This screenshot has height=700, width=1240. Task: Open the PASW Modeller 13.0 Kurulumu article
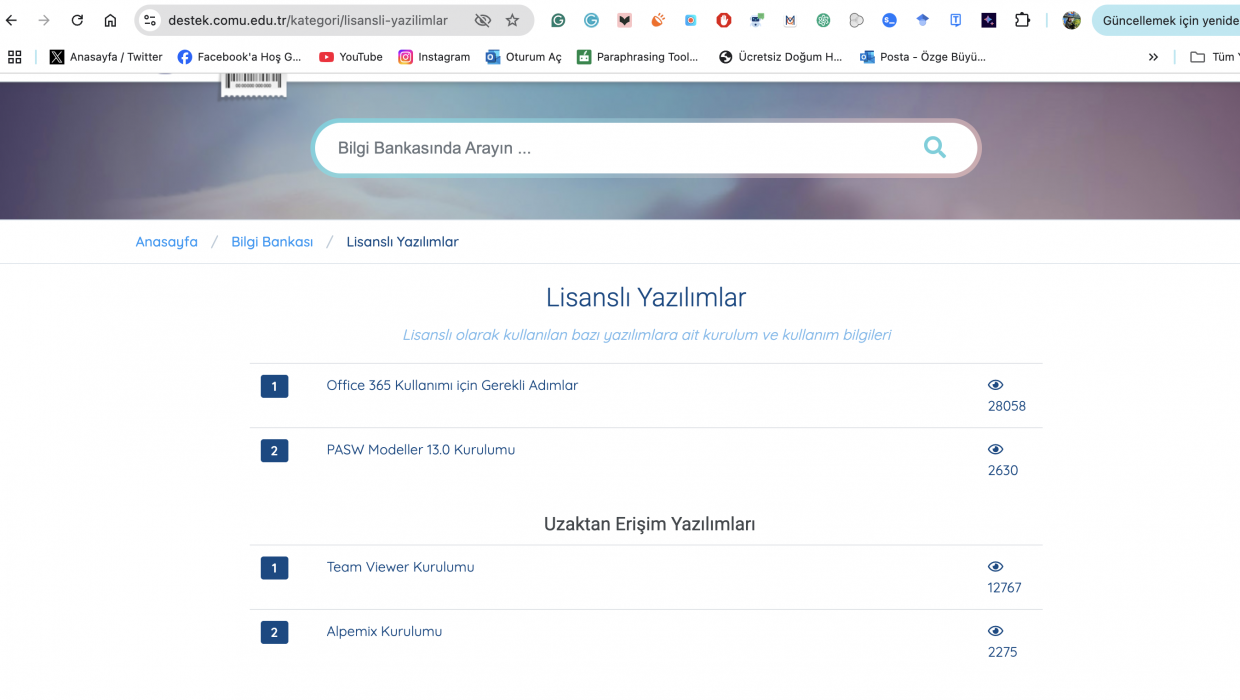421,450
